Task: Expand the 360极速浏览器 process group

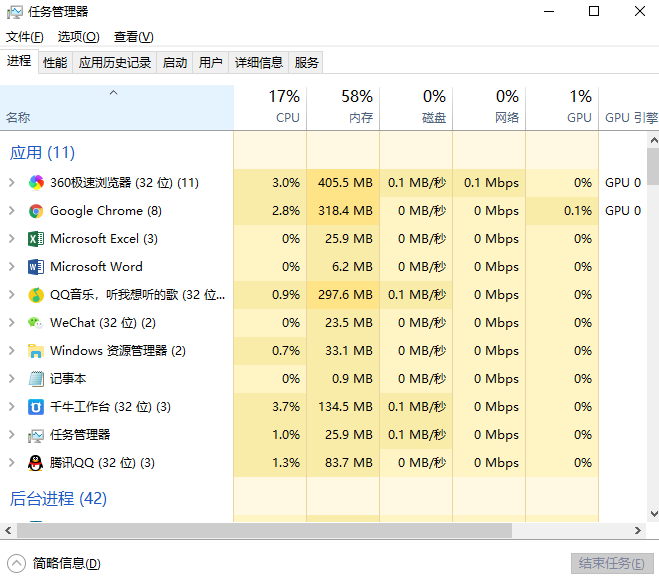Action: (12, 183)
